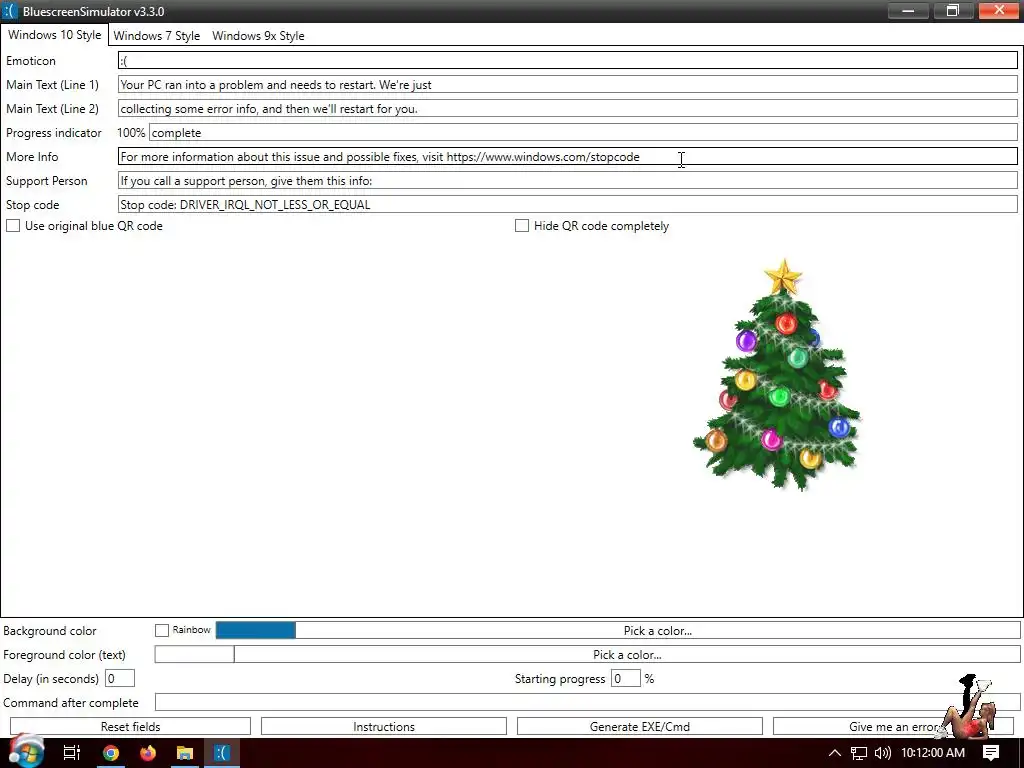Click the Stop code label
Viewport: 1024px width, 768px height.
(x=33, y=205)
